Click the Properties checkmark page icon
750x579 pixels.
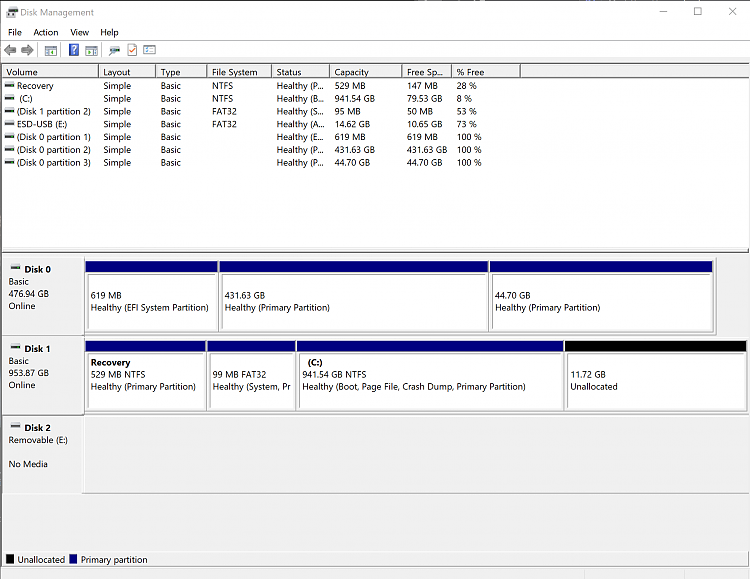132,50
